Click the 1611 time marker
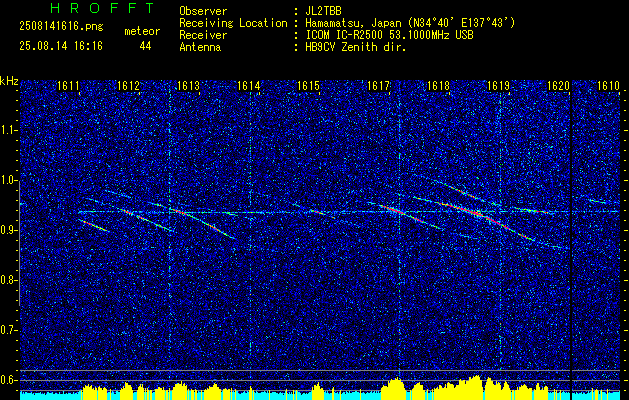Viewport: 629px width, 400px height. point(68,86)
